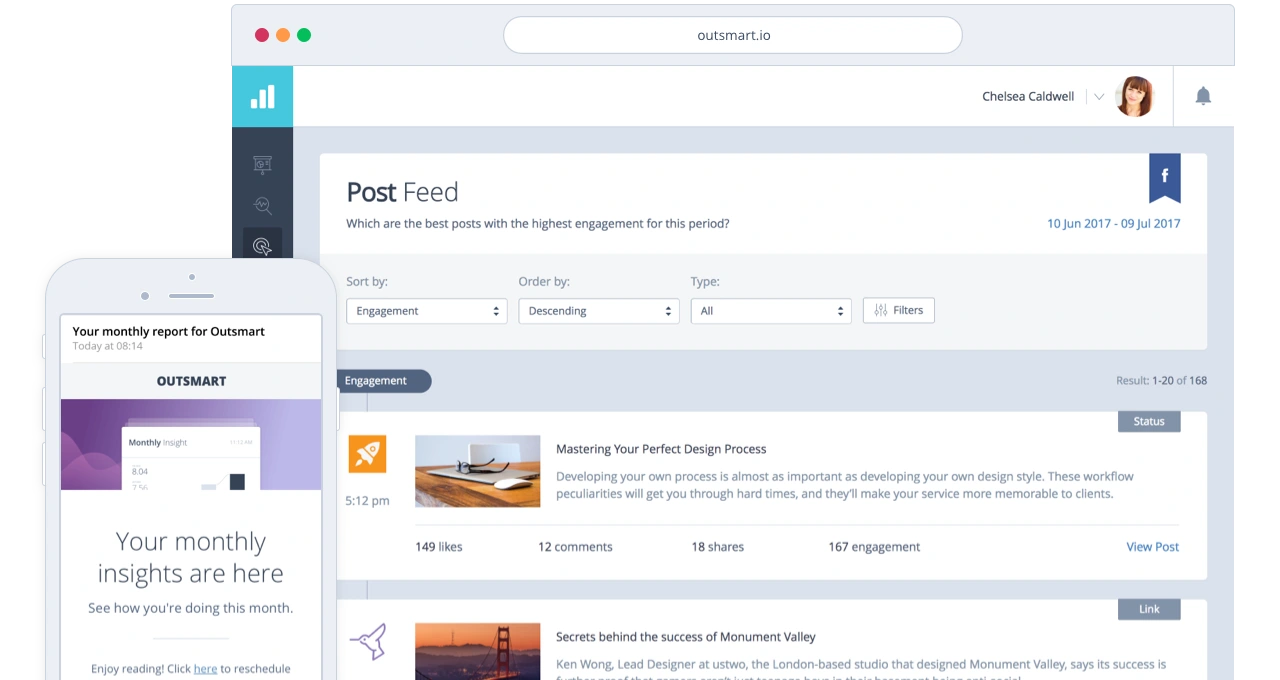Click the Design Process post thumbnail
This screenshot has width=1280, height=680.
[477, 471]
